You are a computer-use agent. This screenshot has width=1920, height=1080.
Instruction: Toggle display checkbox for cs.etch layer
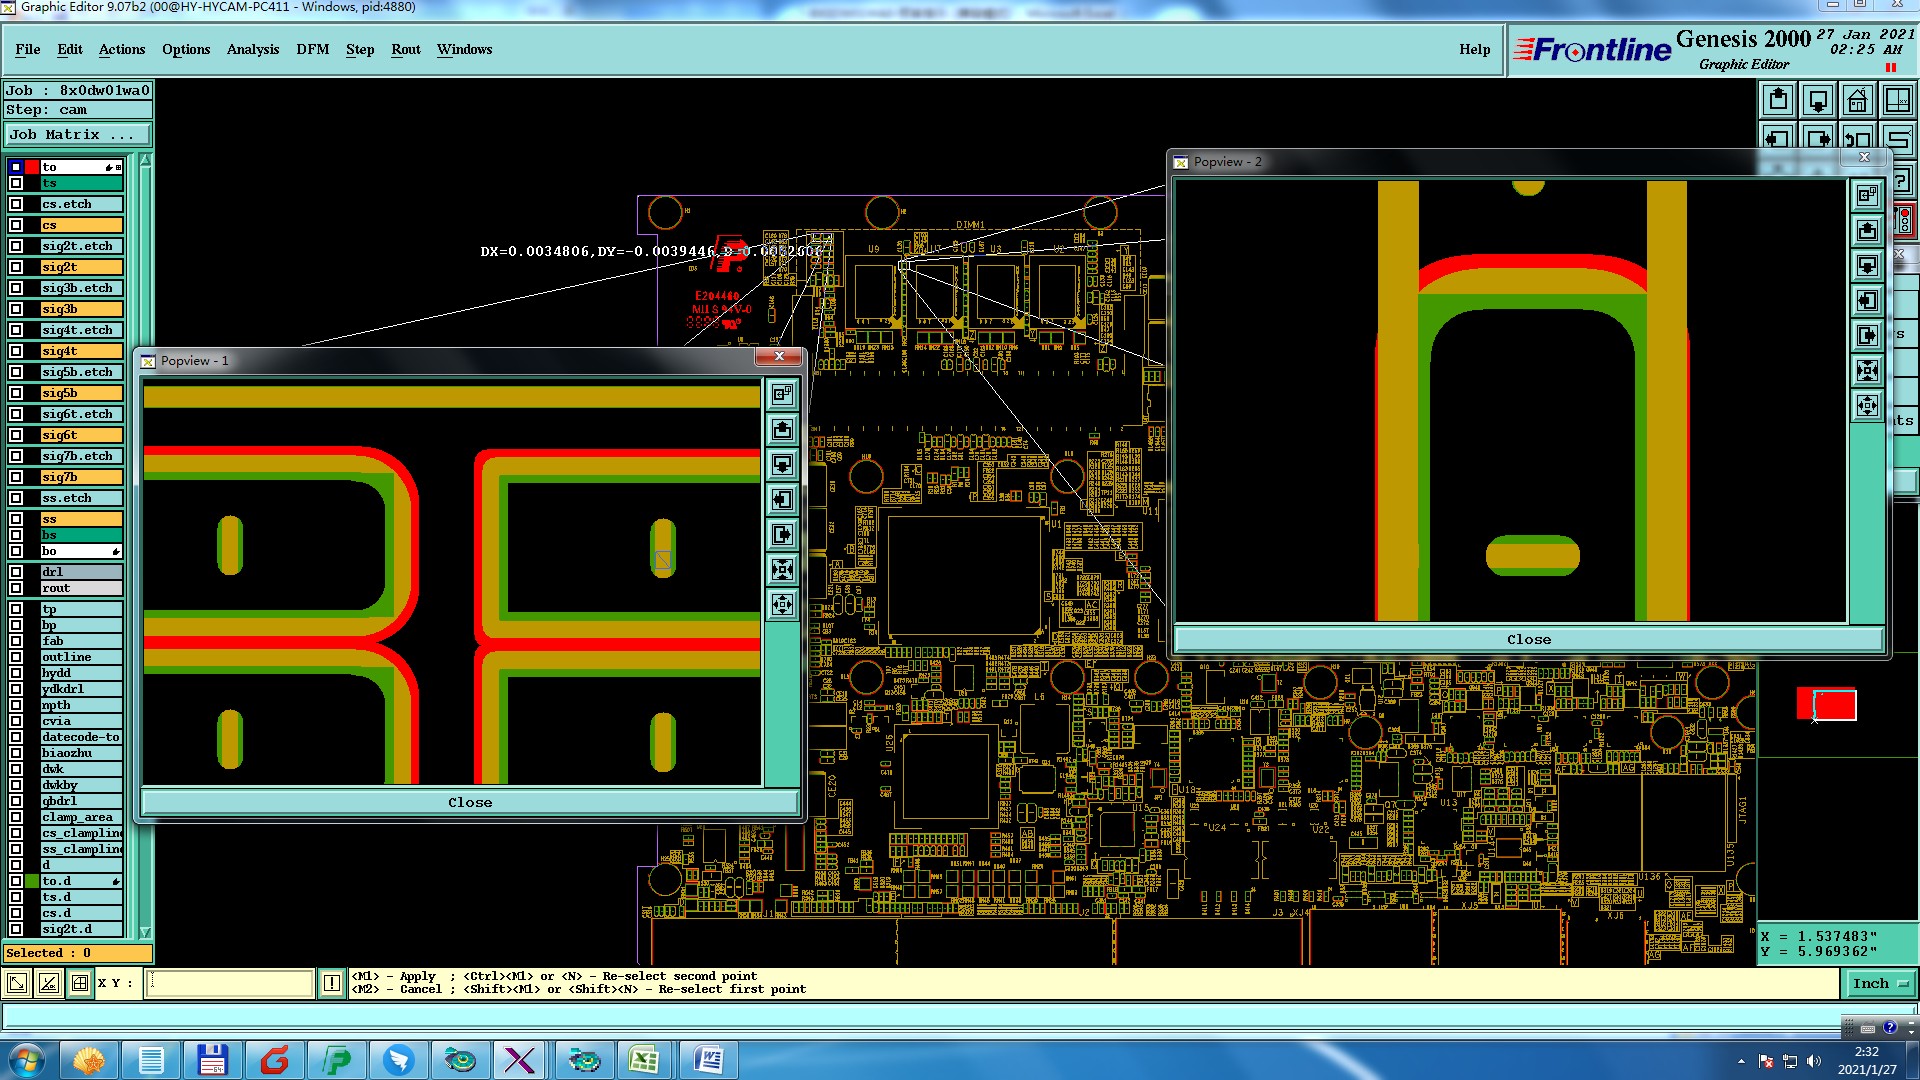[x=16, y=204]
